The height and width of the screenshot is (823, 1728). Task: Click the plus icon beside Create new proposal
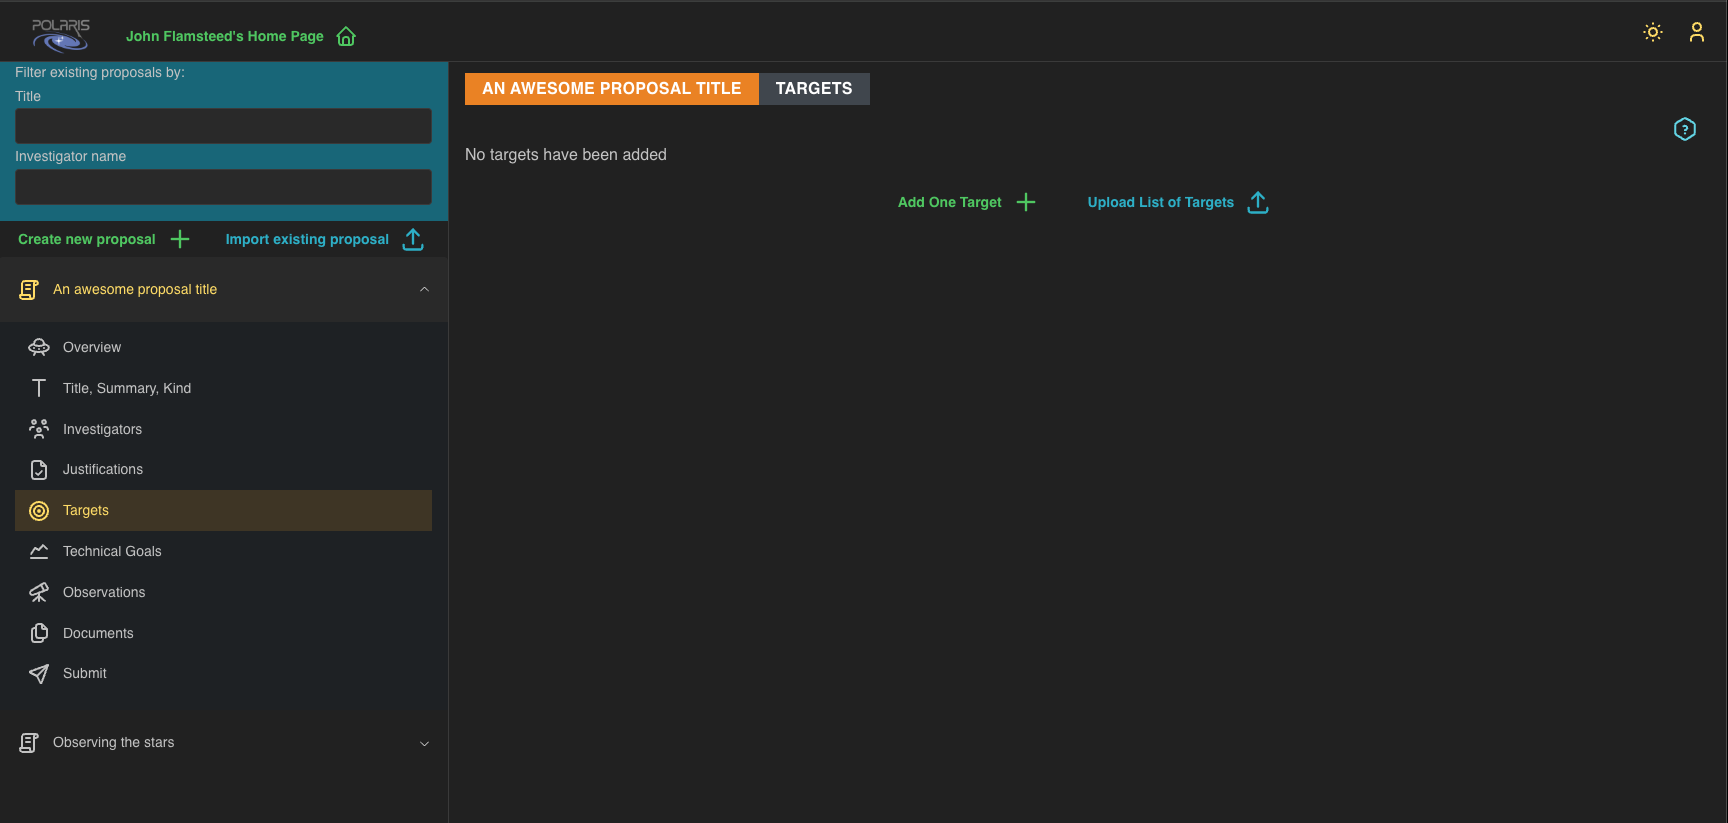pyautogui.click(x=180, y=239)
